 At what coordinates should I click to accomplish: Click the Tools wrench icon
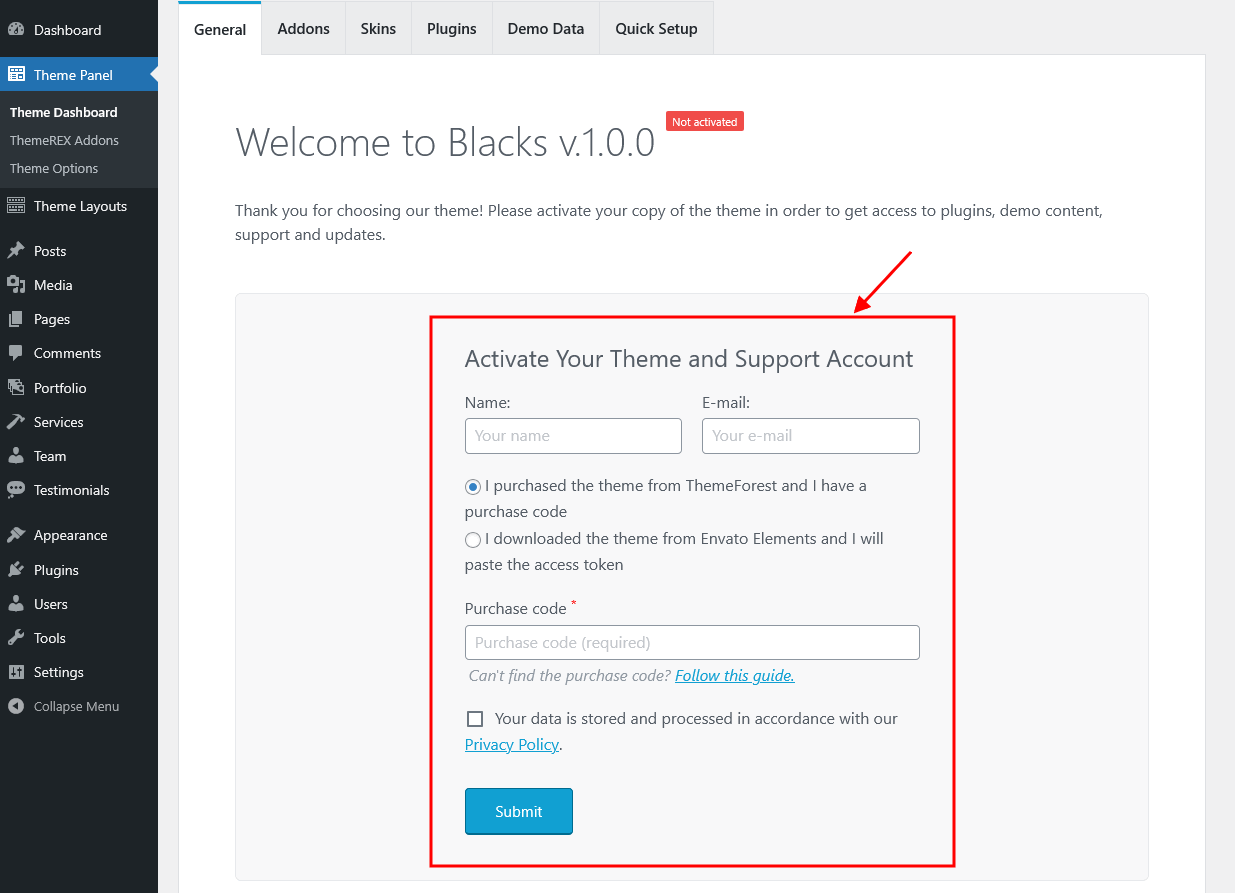point(16,638)
